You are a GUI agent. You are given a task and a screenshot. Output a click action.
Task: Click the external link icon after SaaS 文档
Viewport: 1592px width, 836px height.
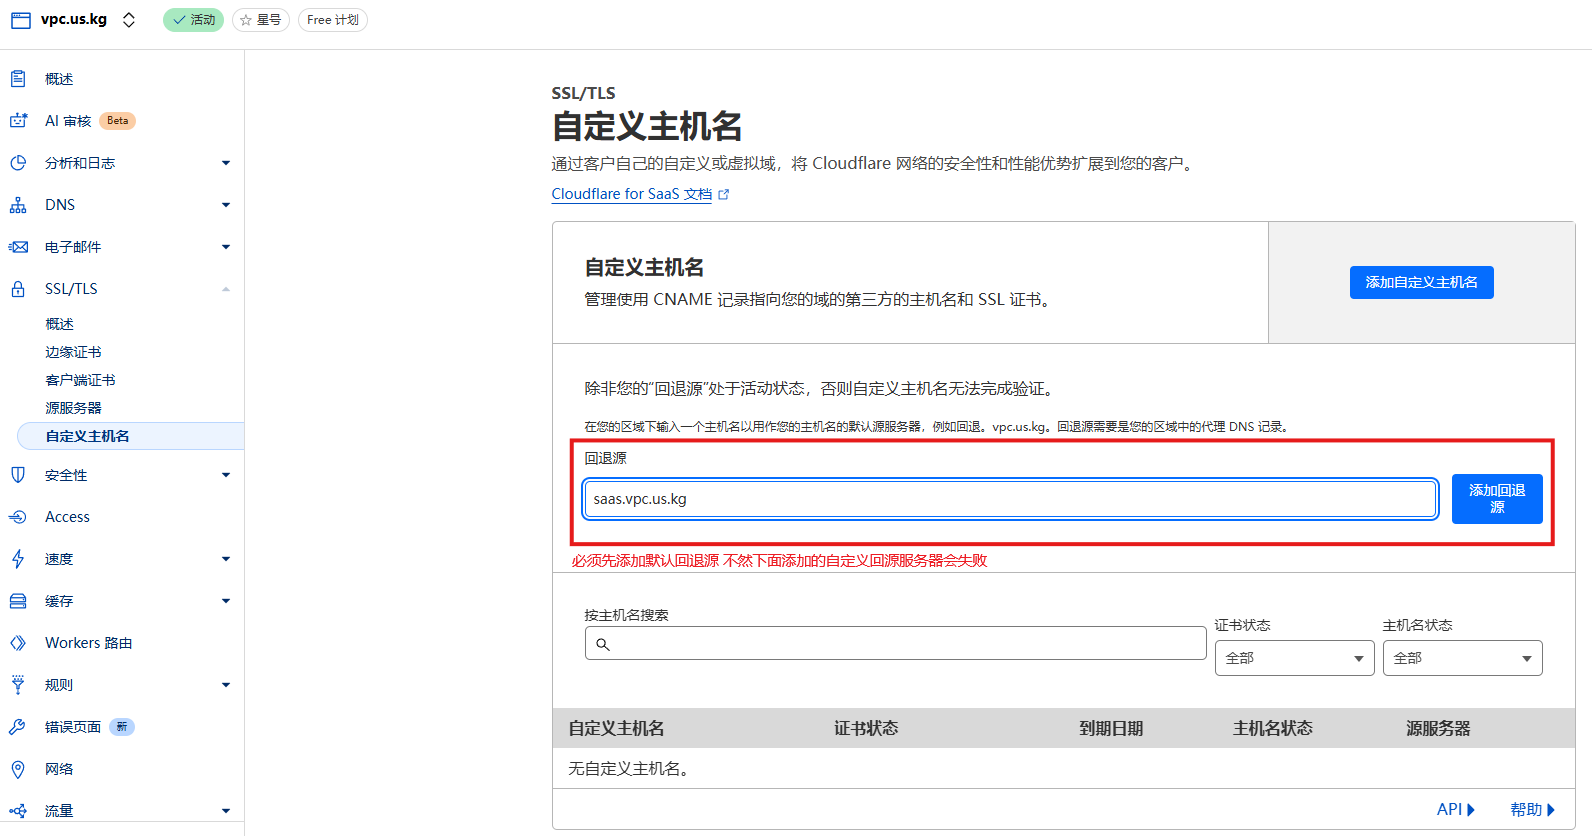coord(724,195)
